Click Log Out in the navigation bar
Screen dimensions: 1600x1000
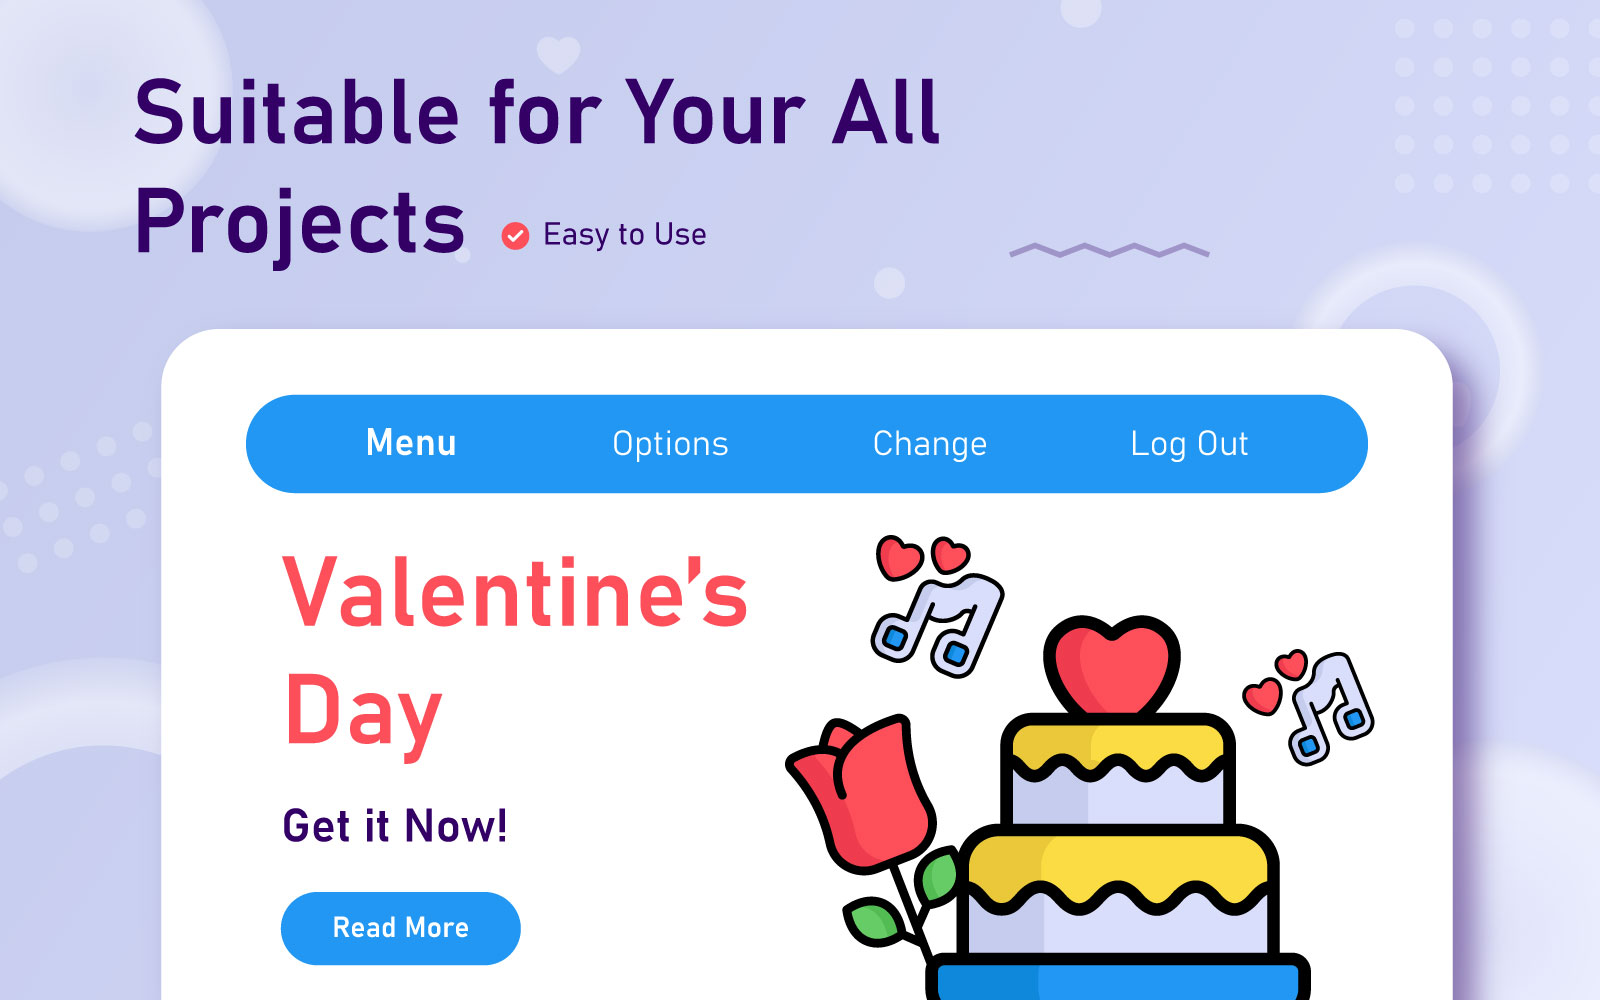tap(1189, 444)
